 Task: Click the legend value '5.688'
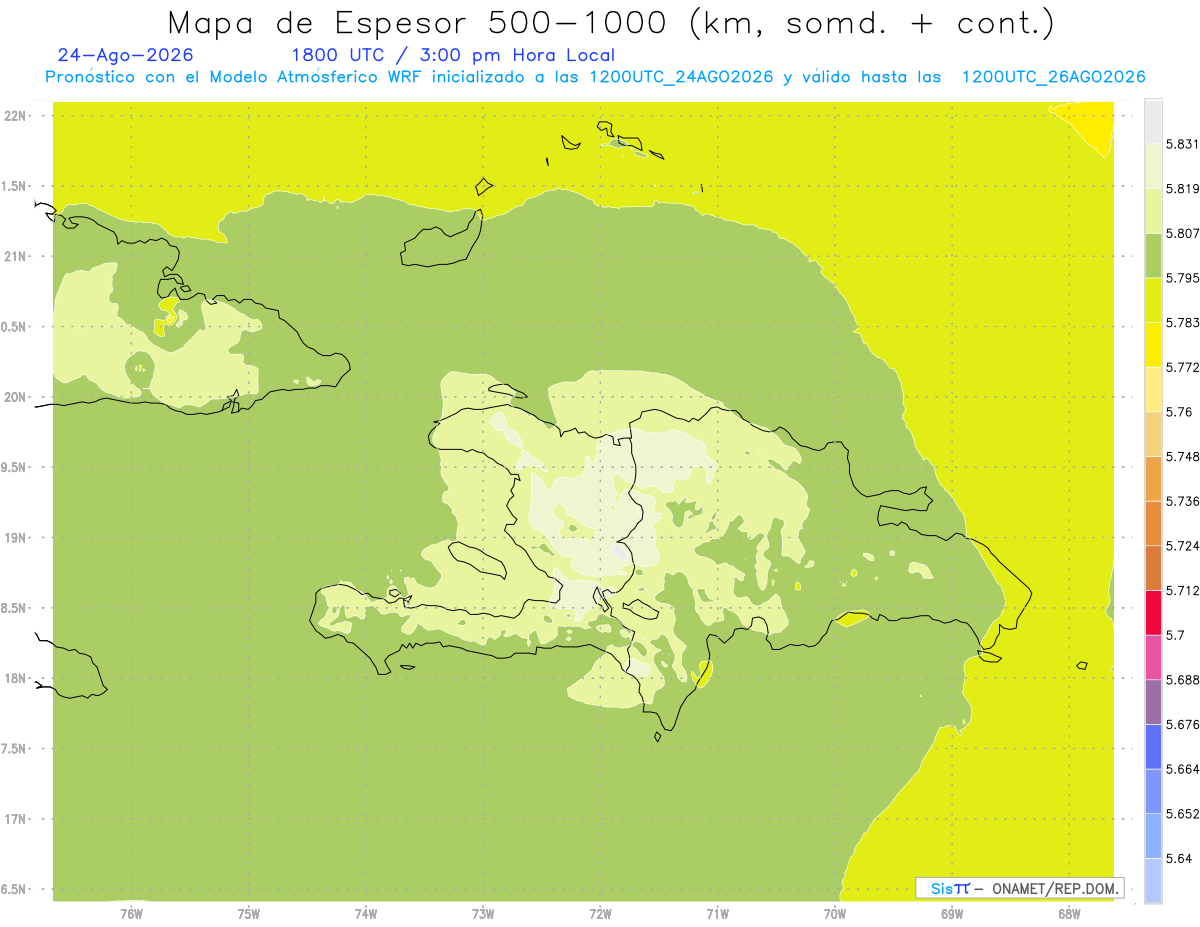(x=1182, y=680)
